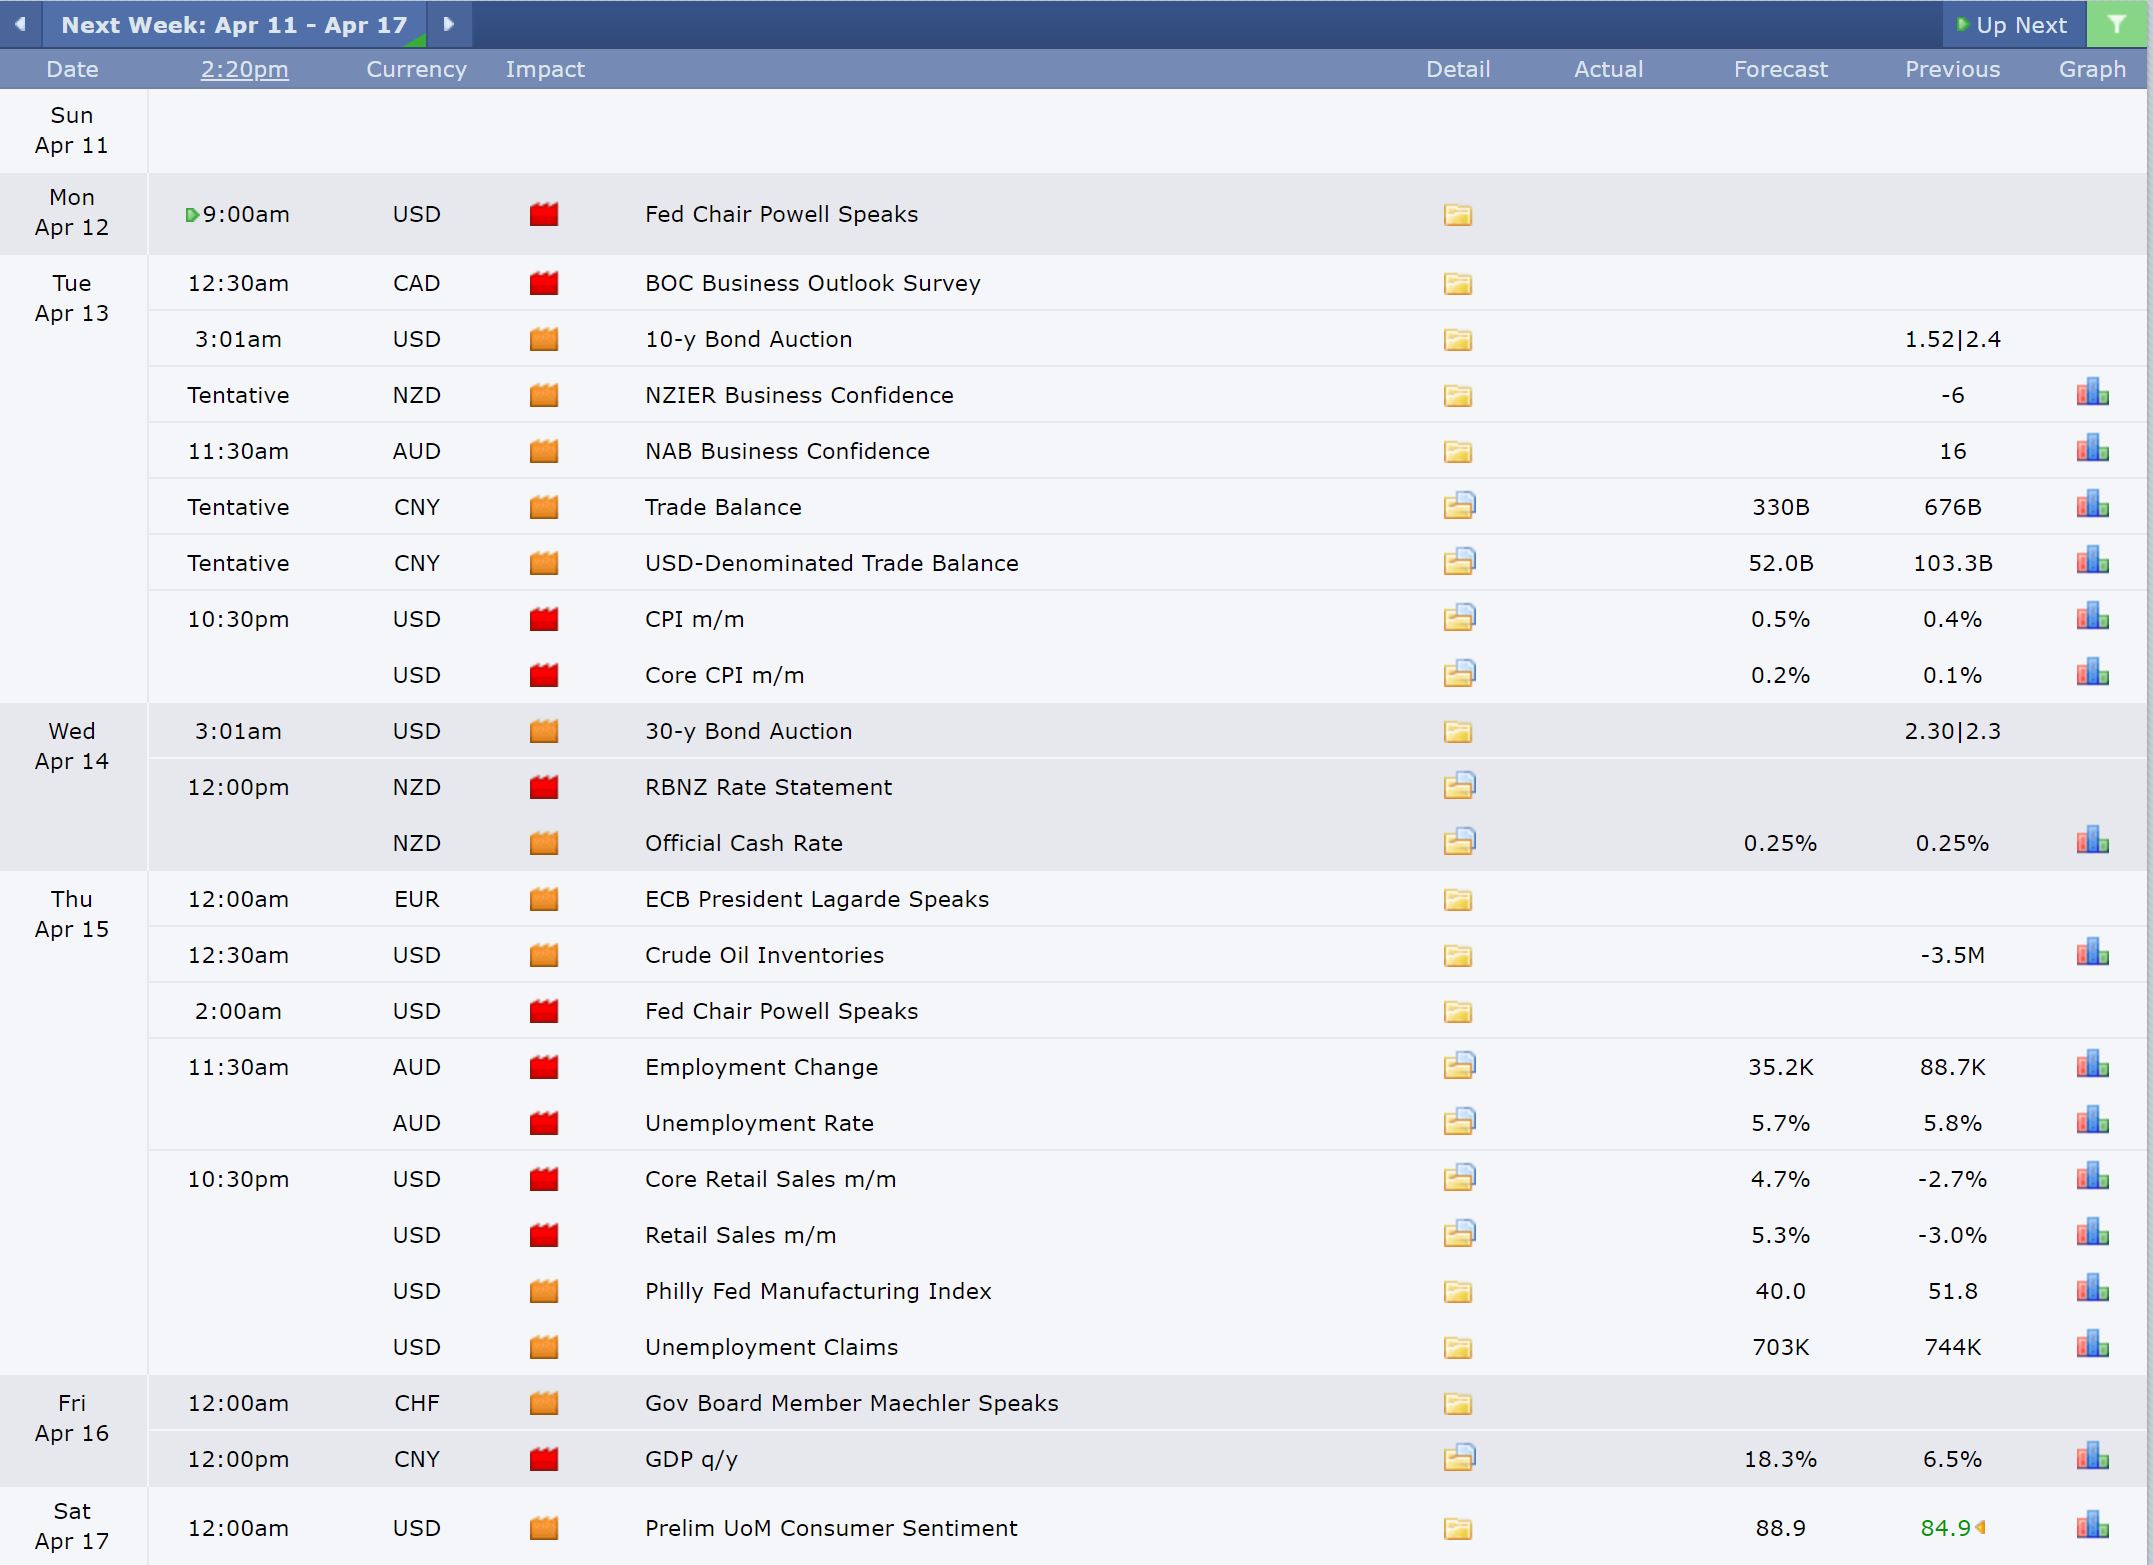This screenshot has width=2153, height=1565.
Task: Open detail folder for Fed Chair Powell Speaks on Mon Apr 12
Action: point(1458,215)
